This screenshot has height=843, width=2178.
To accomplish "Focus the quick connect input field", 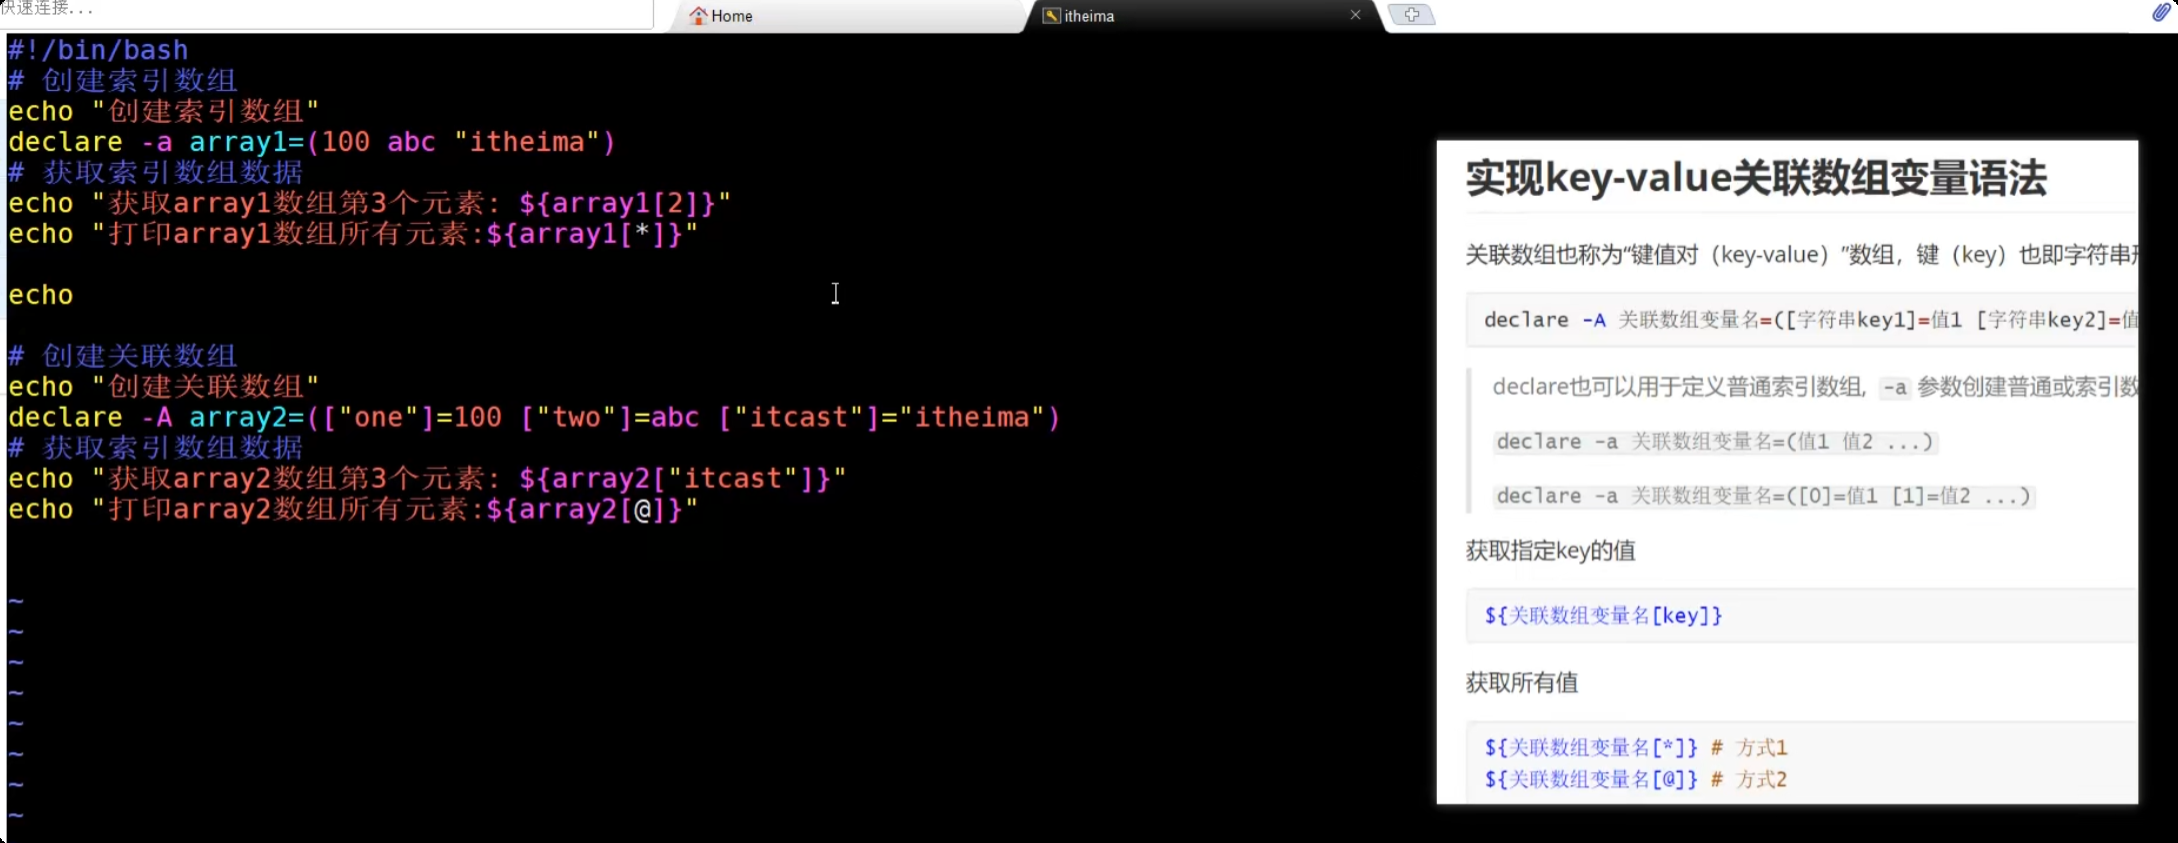I will coord(326,12).
